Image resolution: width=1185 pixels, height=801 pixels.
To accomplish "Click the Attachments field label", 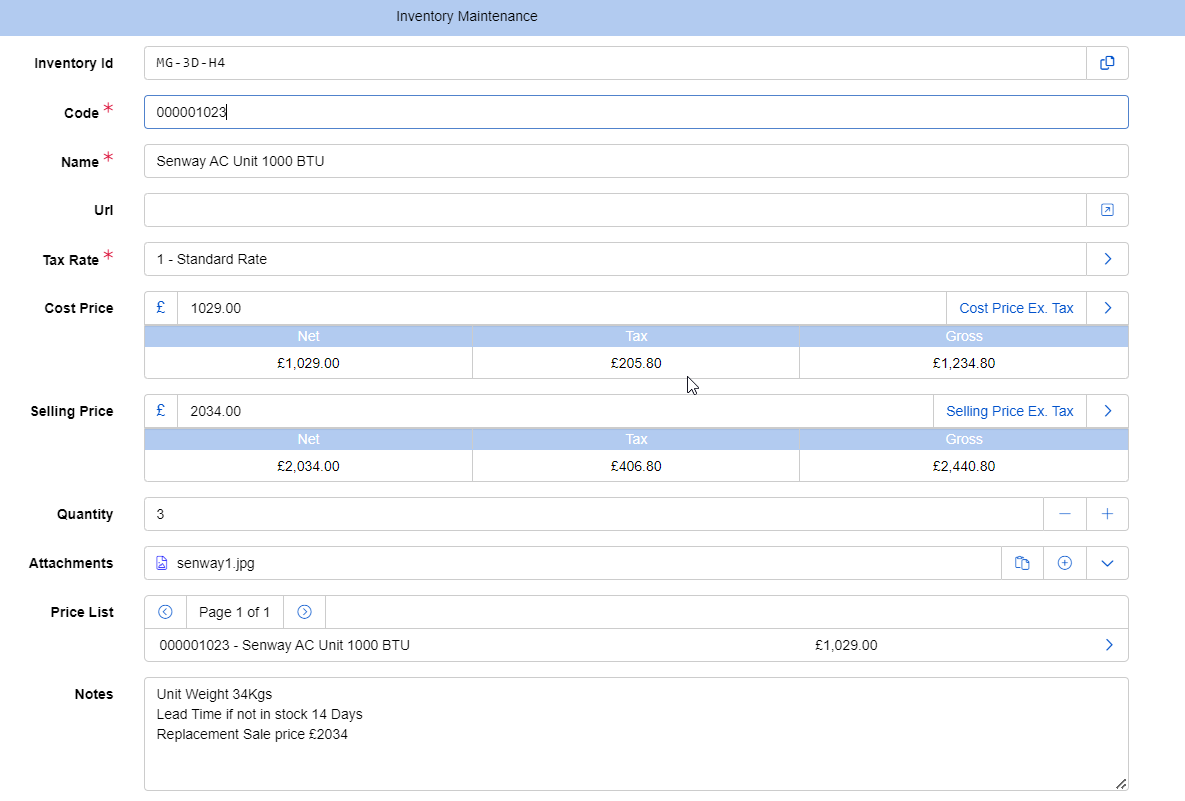I will (x=71, y=563).
